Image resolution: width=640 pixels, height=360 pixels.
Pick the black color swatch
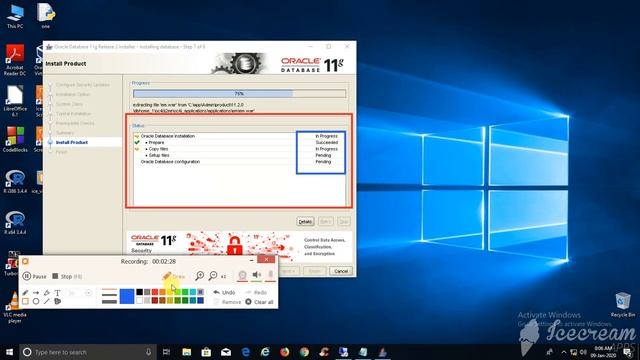(140, 292)
